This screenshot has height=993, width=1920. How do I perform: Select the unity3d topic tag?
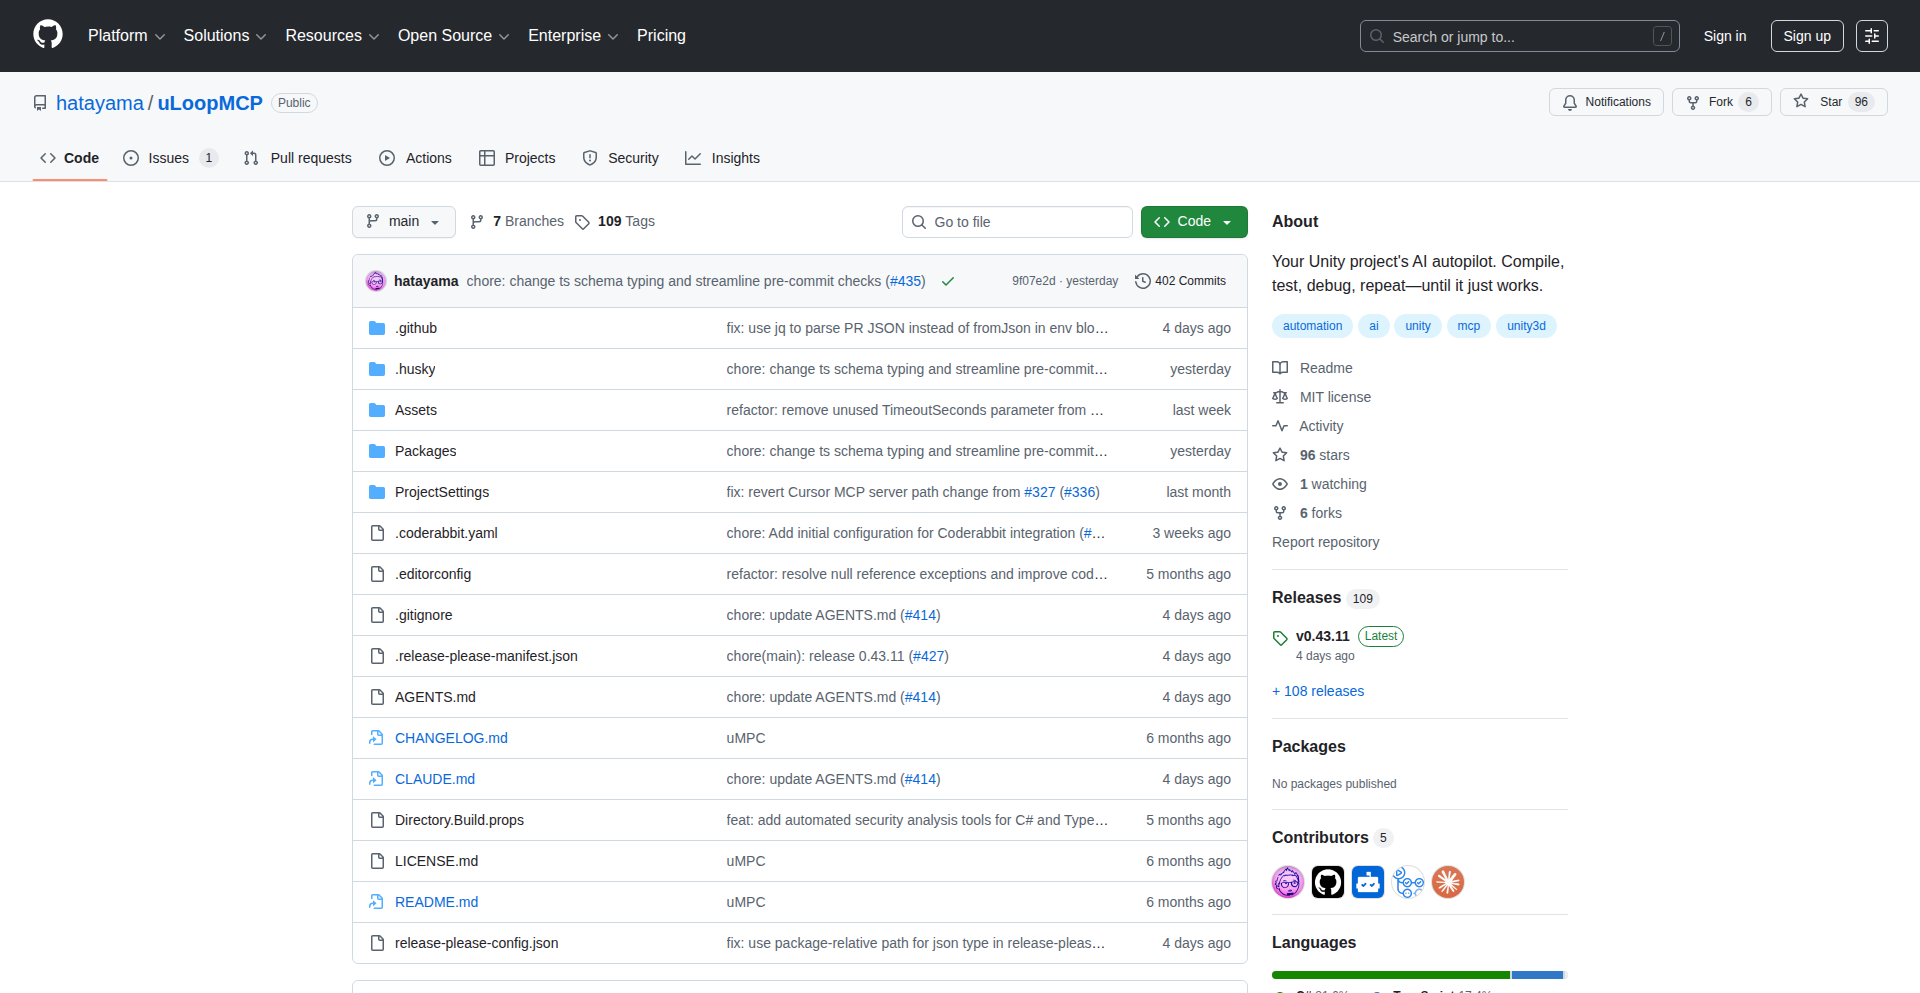[x=1526, y=326]
